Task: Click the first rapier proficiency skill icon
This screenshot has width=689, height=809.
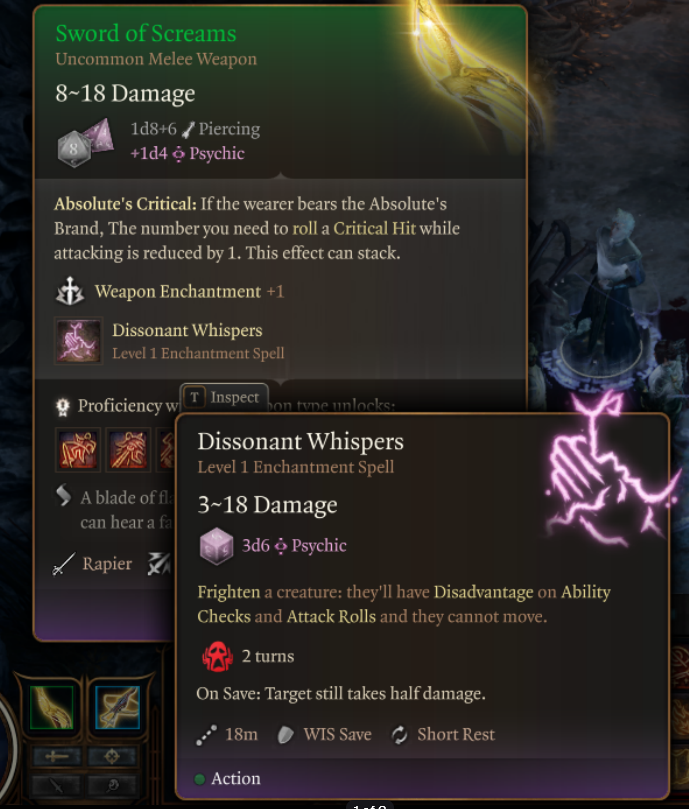Action: click(78, 449)
